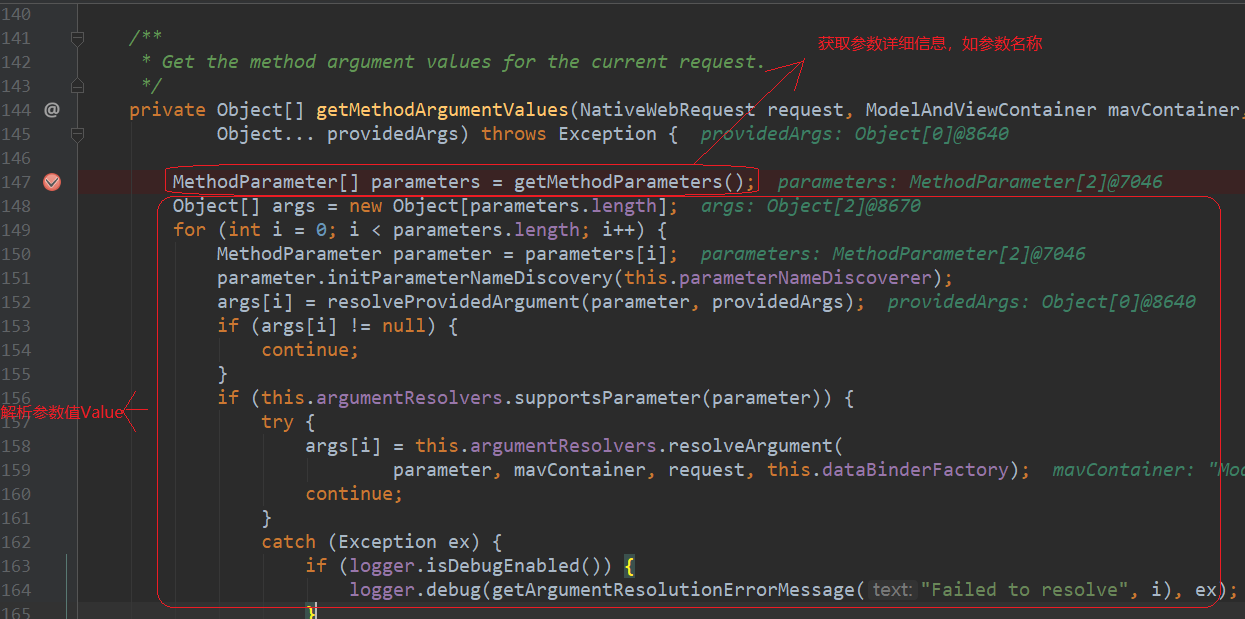Click the Javadoc text 'Get the method argument values'

click(327, 62)
